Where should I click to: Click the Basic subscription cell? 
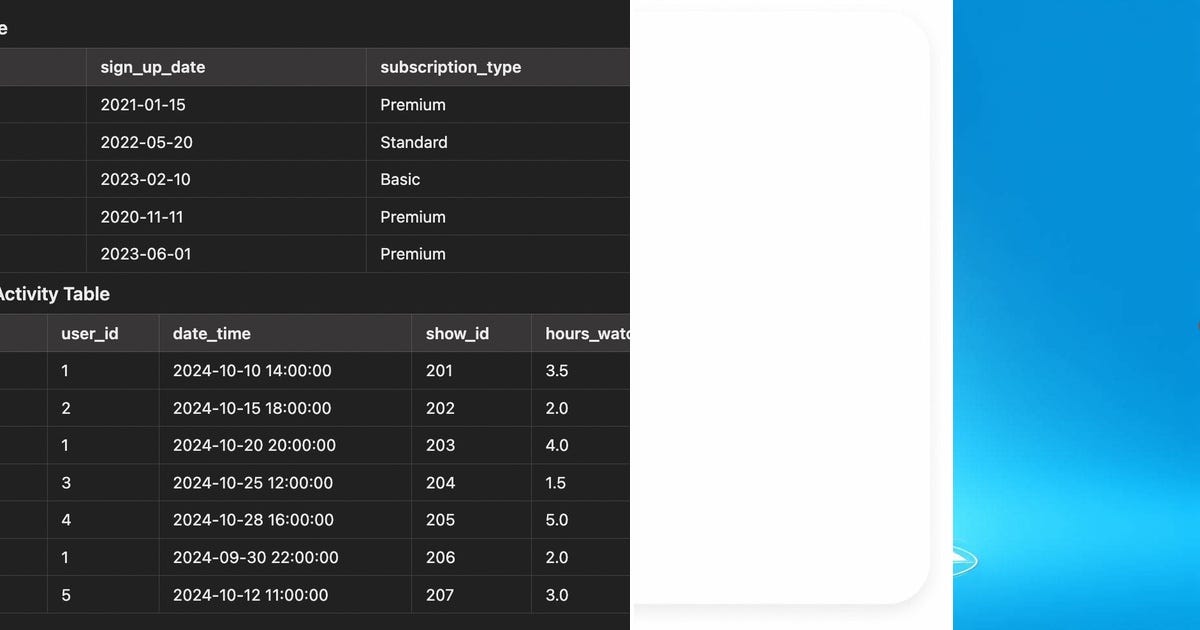pos(399,179)
